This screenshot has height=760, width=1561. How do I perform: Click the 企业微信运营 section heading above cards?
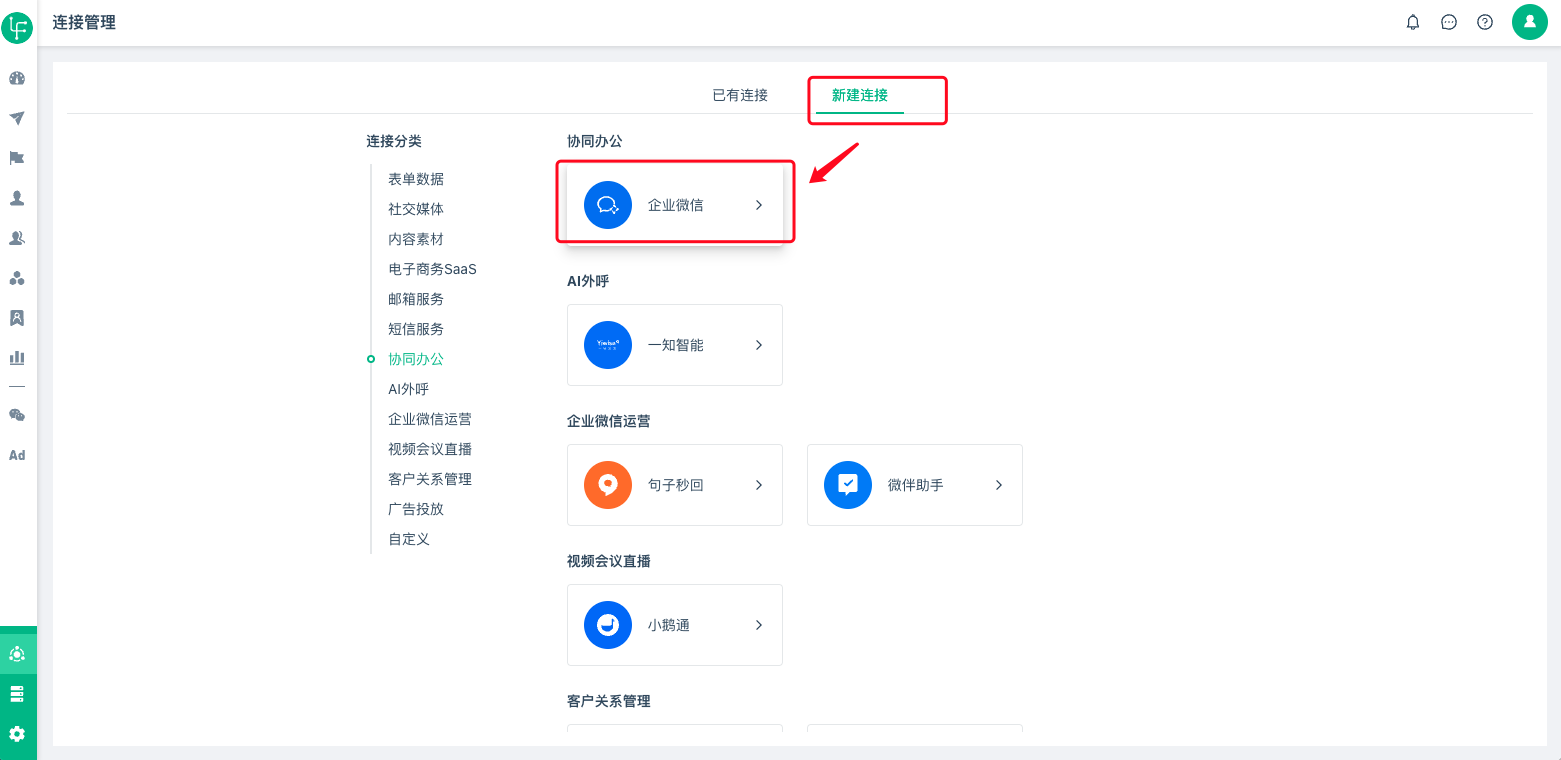pyautogui.click(x=609, y=421)
